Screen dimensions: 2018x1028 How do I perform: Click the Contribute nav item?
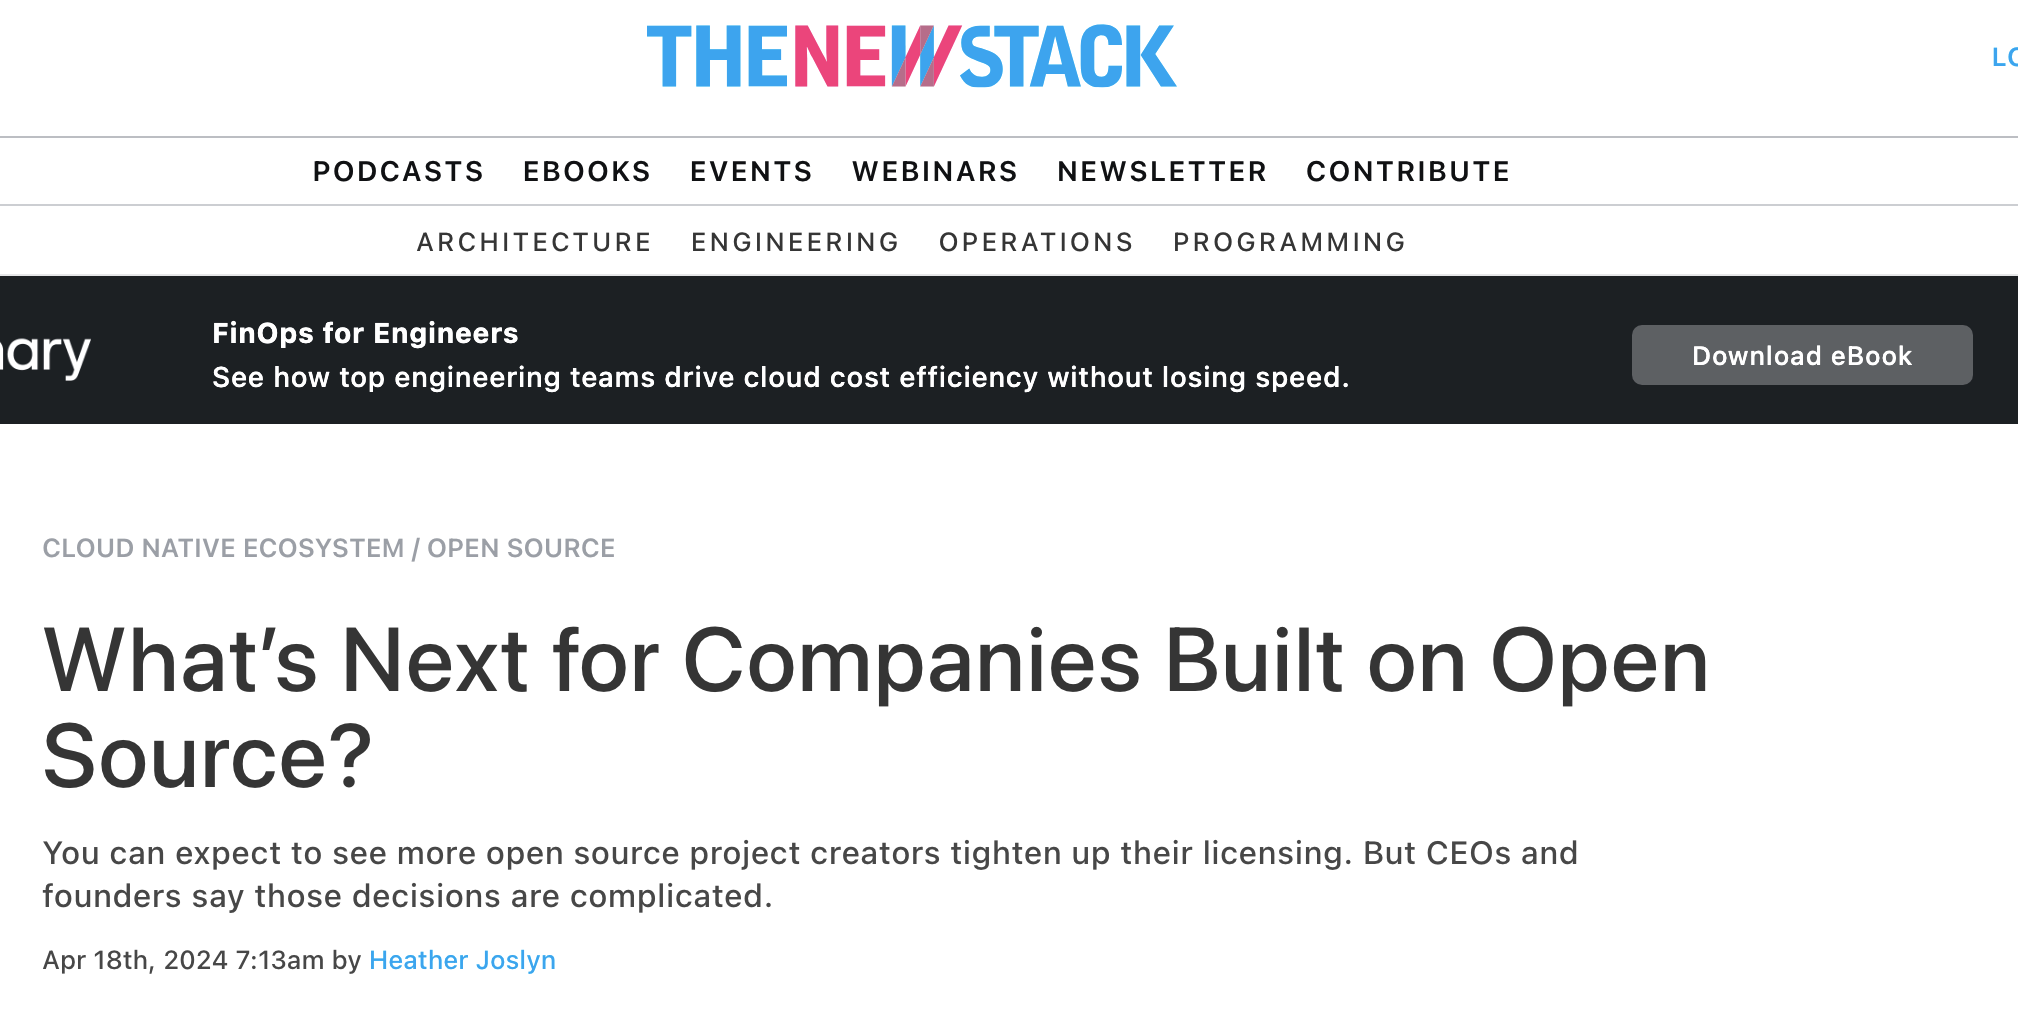coord(1408,172)
